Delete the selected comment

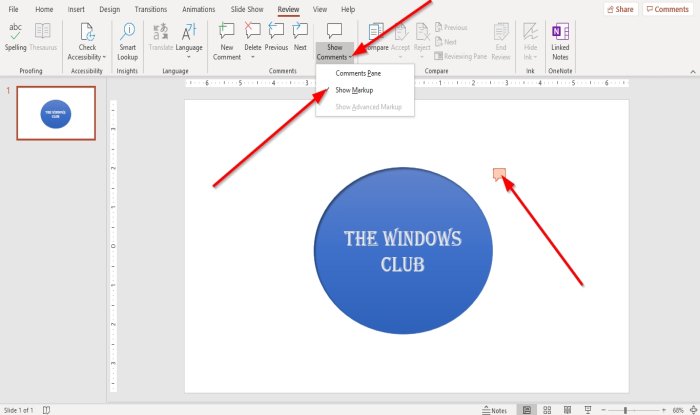point(253,37)
